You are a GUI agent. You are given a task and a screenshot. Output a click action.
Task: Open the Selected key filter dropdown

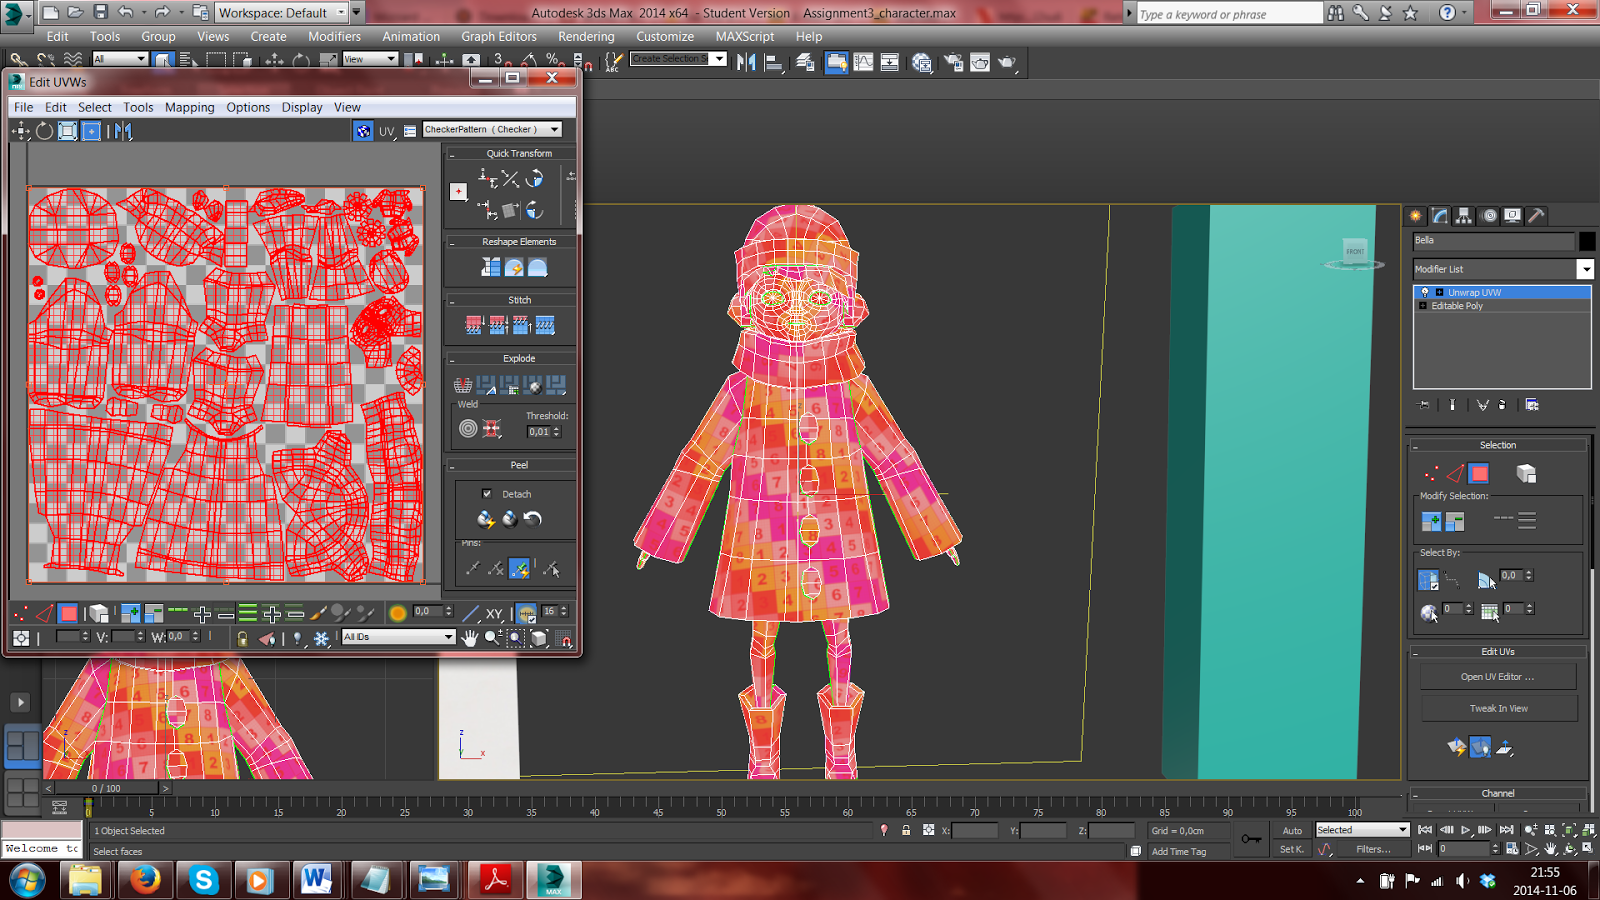tap(1362, 830)
